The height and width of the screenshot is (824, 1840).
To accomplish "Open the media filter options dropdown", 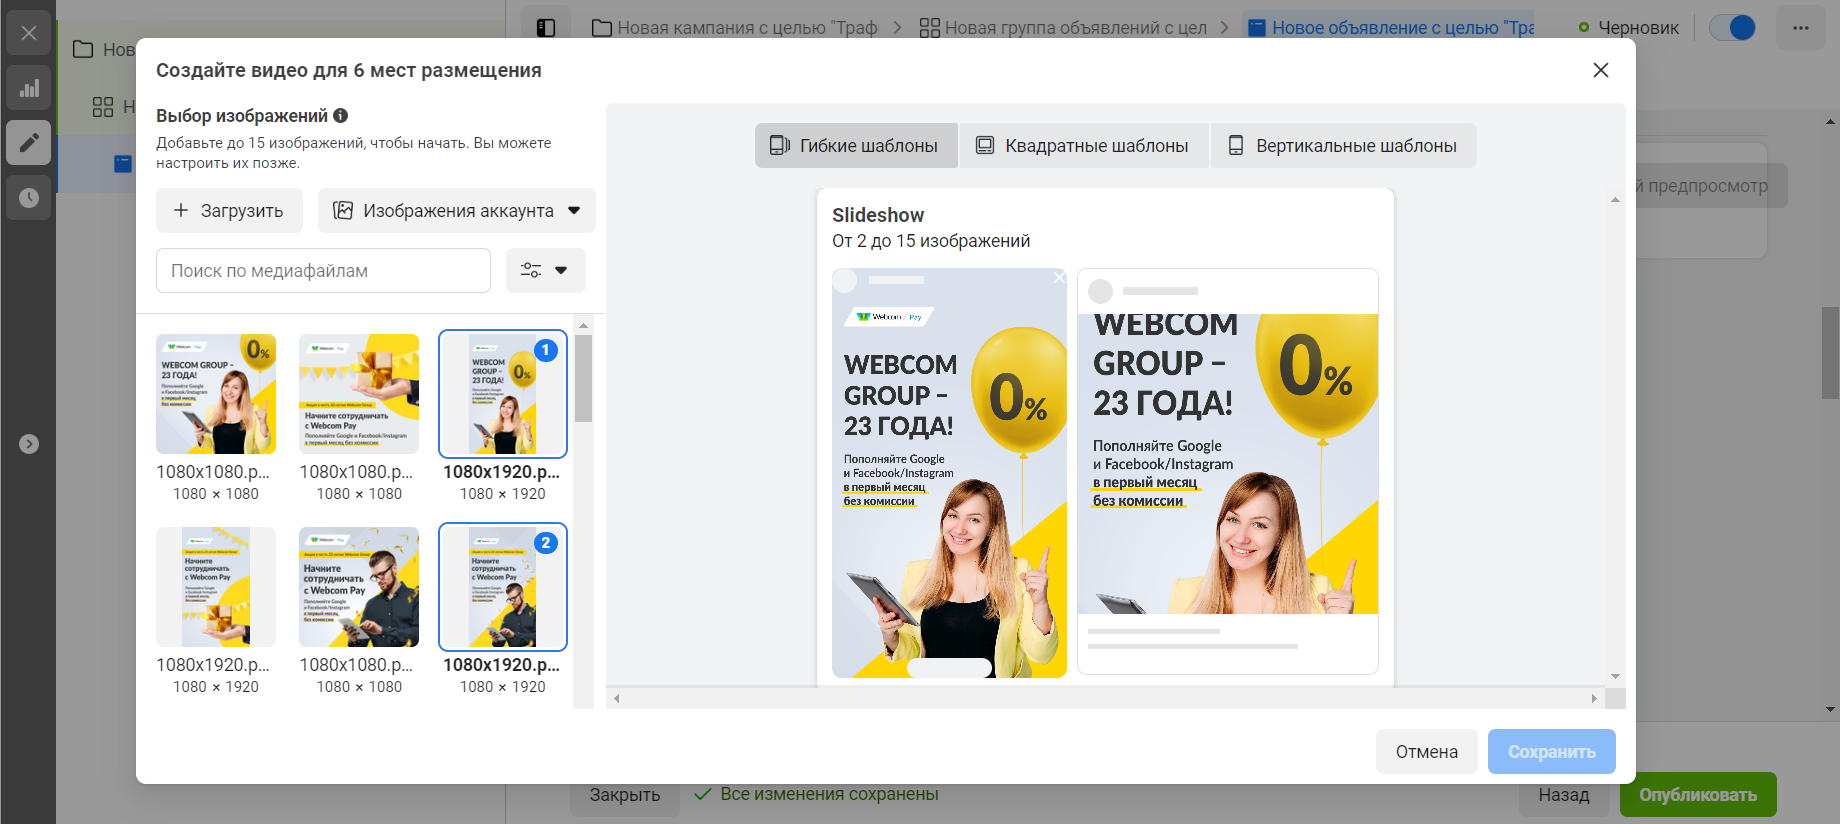I will [x=546, y=271].
